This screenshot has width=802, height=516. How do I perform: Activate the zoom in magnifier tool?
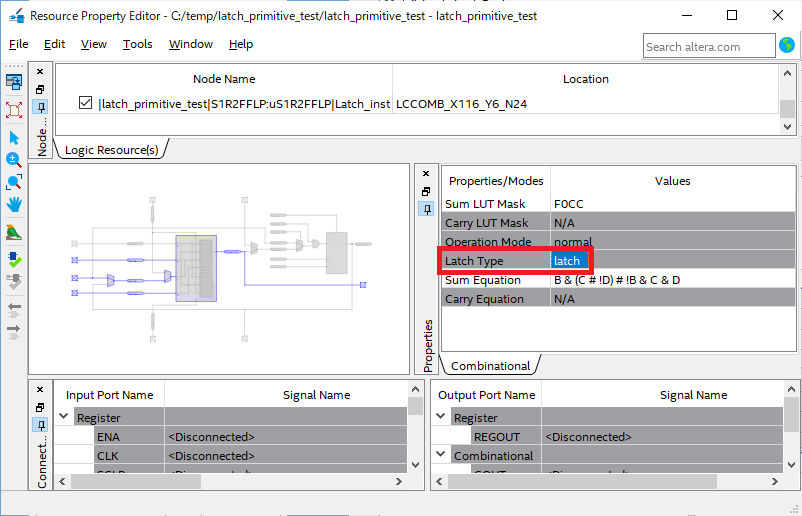click(x=14, y=160)
